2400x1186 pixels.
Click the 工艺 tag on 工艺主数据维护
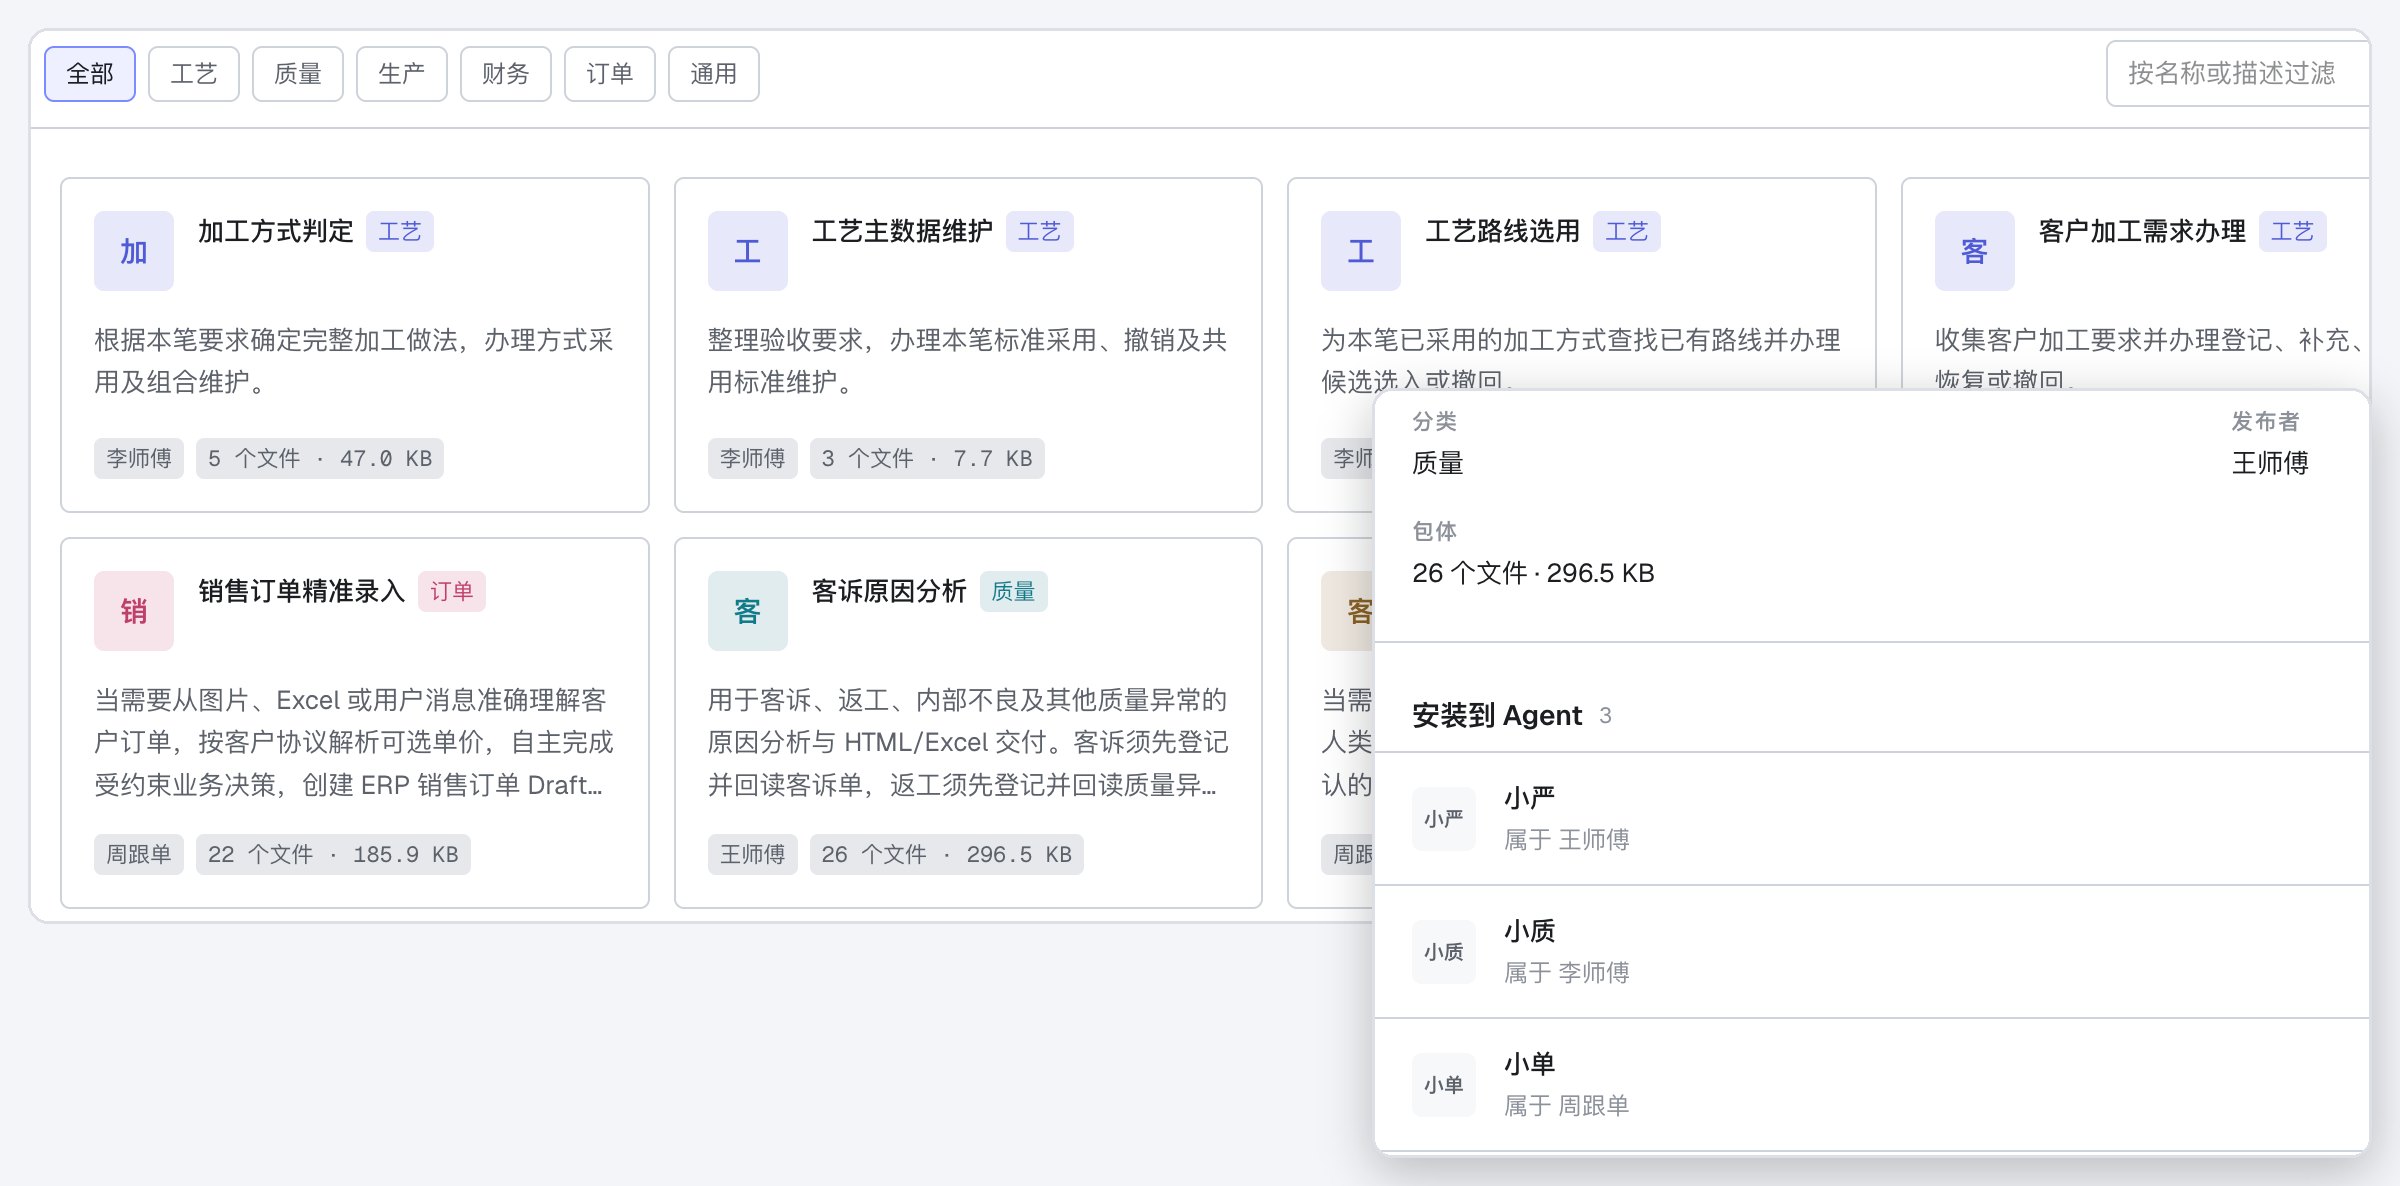click(1040, 232)
